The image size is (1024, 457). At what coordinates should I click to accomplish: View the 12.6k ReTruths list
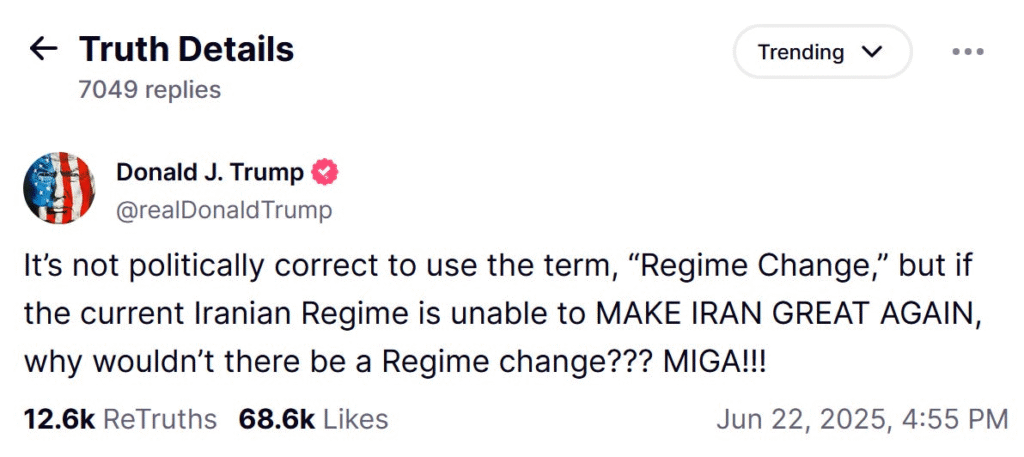tap(120, 419)
